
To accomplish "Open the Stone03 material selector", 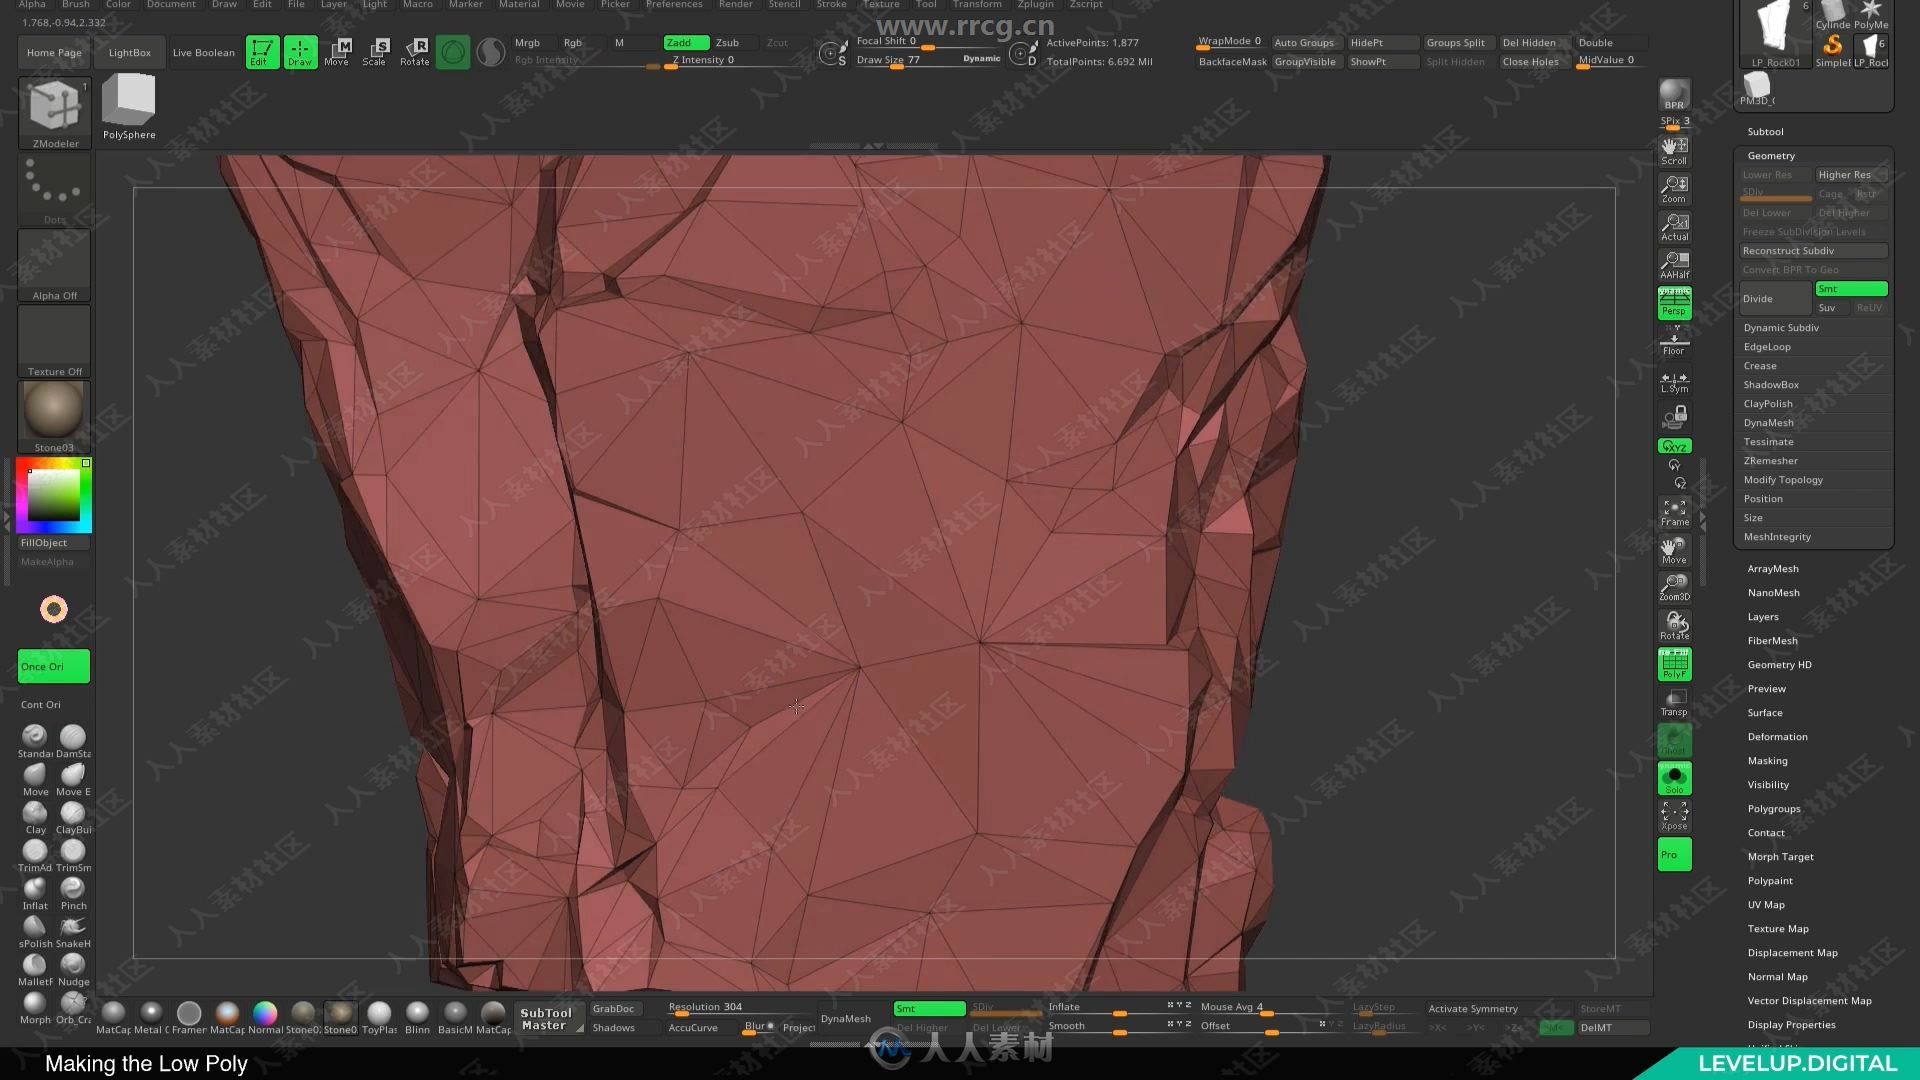I will coord(55,417).
